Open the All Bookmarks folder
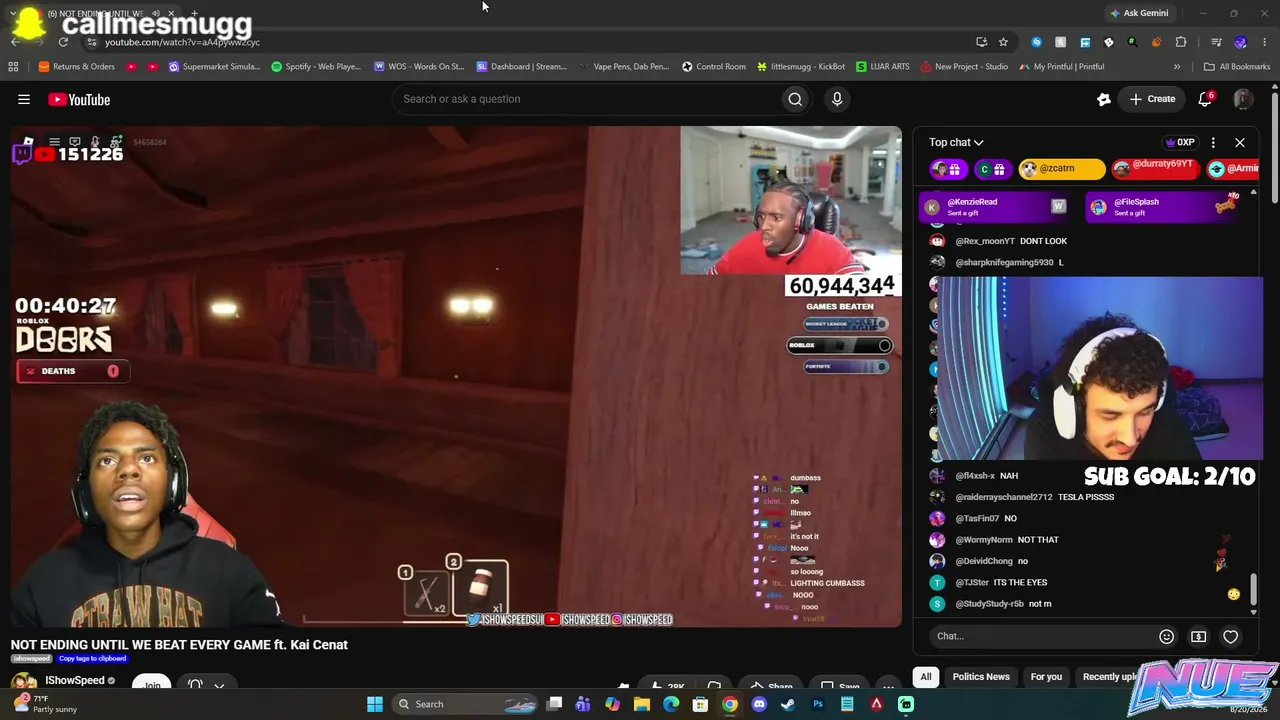1280x720 pixels. (1237, 67)
